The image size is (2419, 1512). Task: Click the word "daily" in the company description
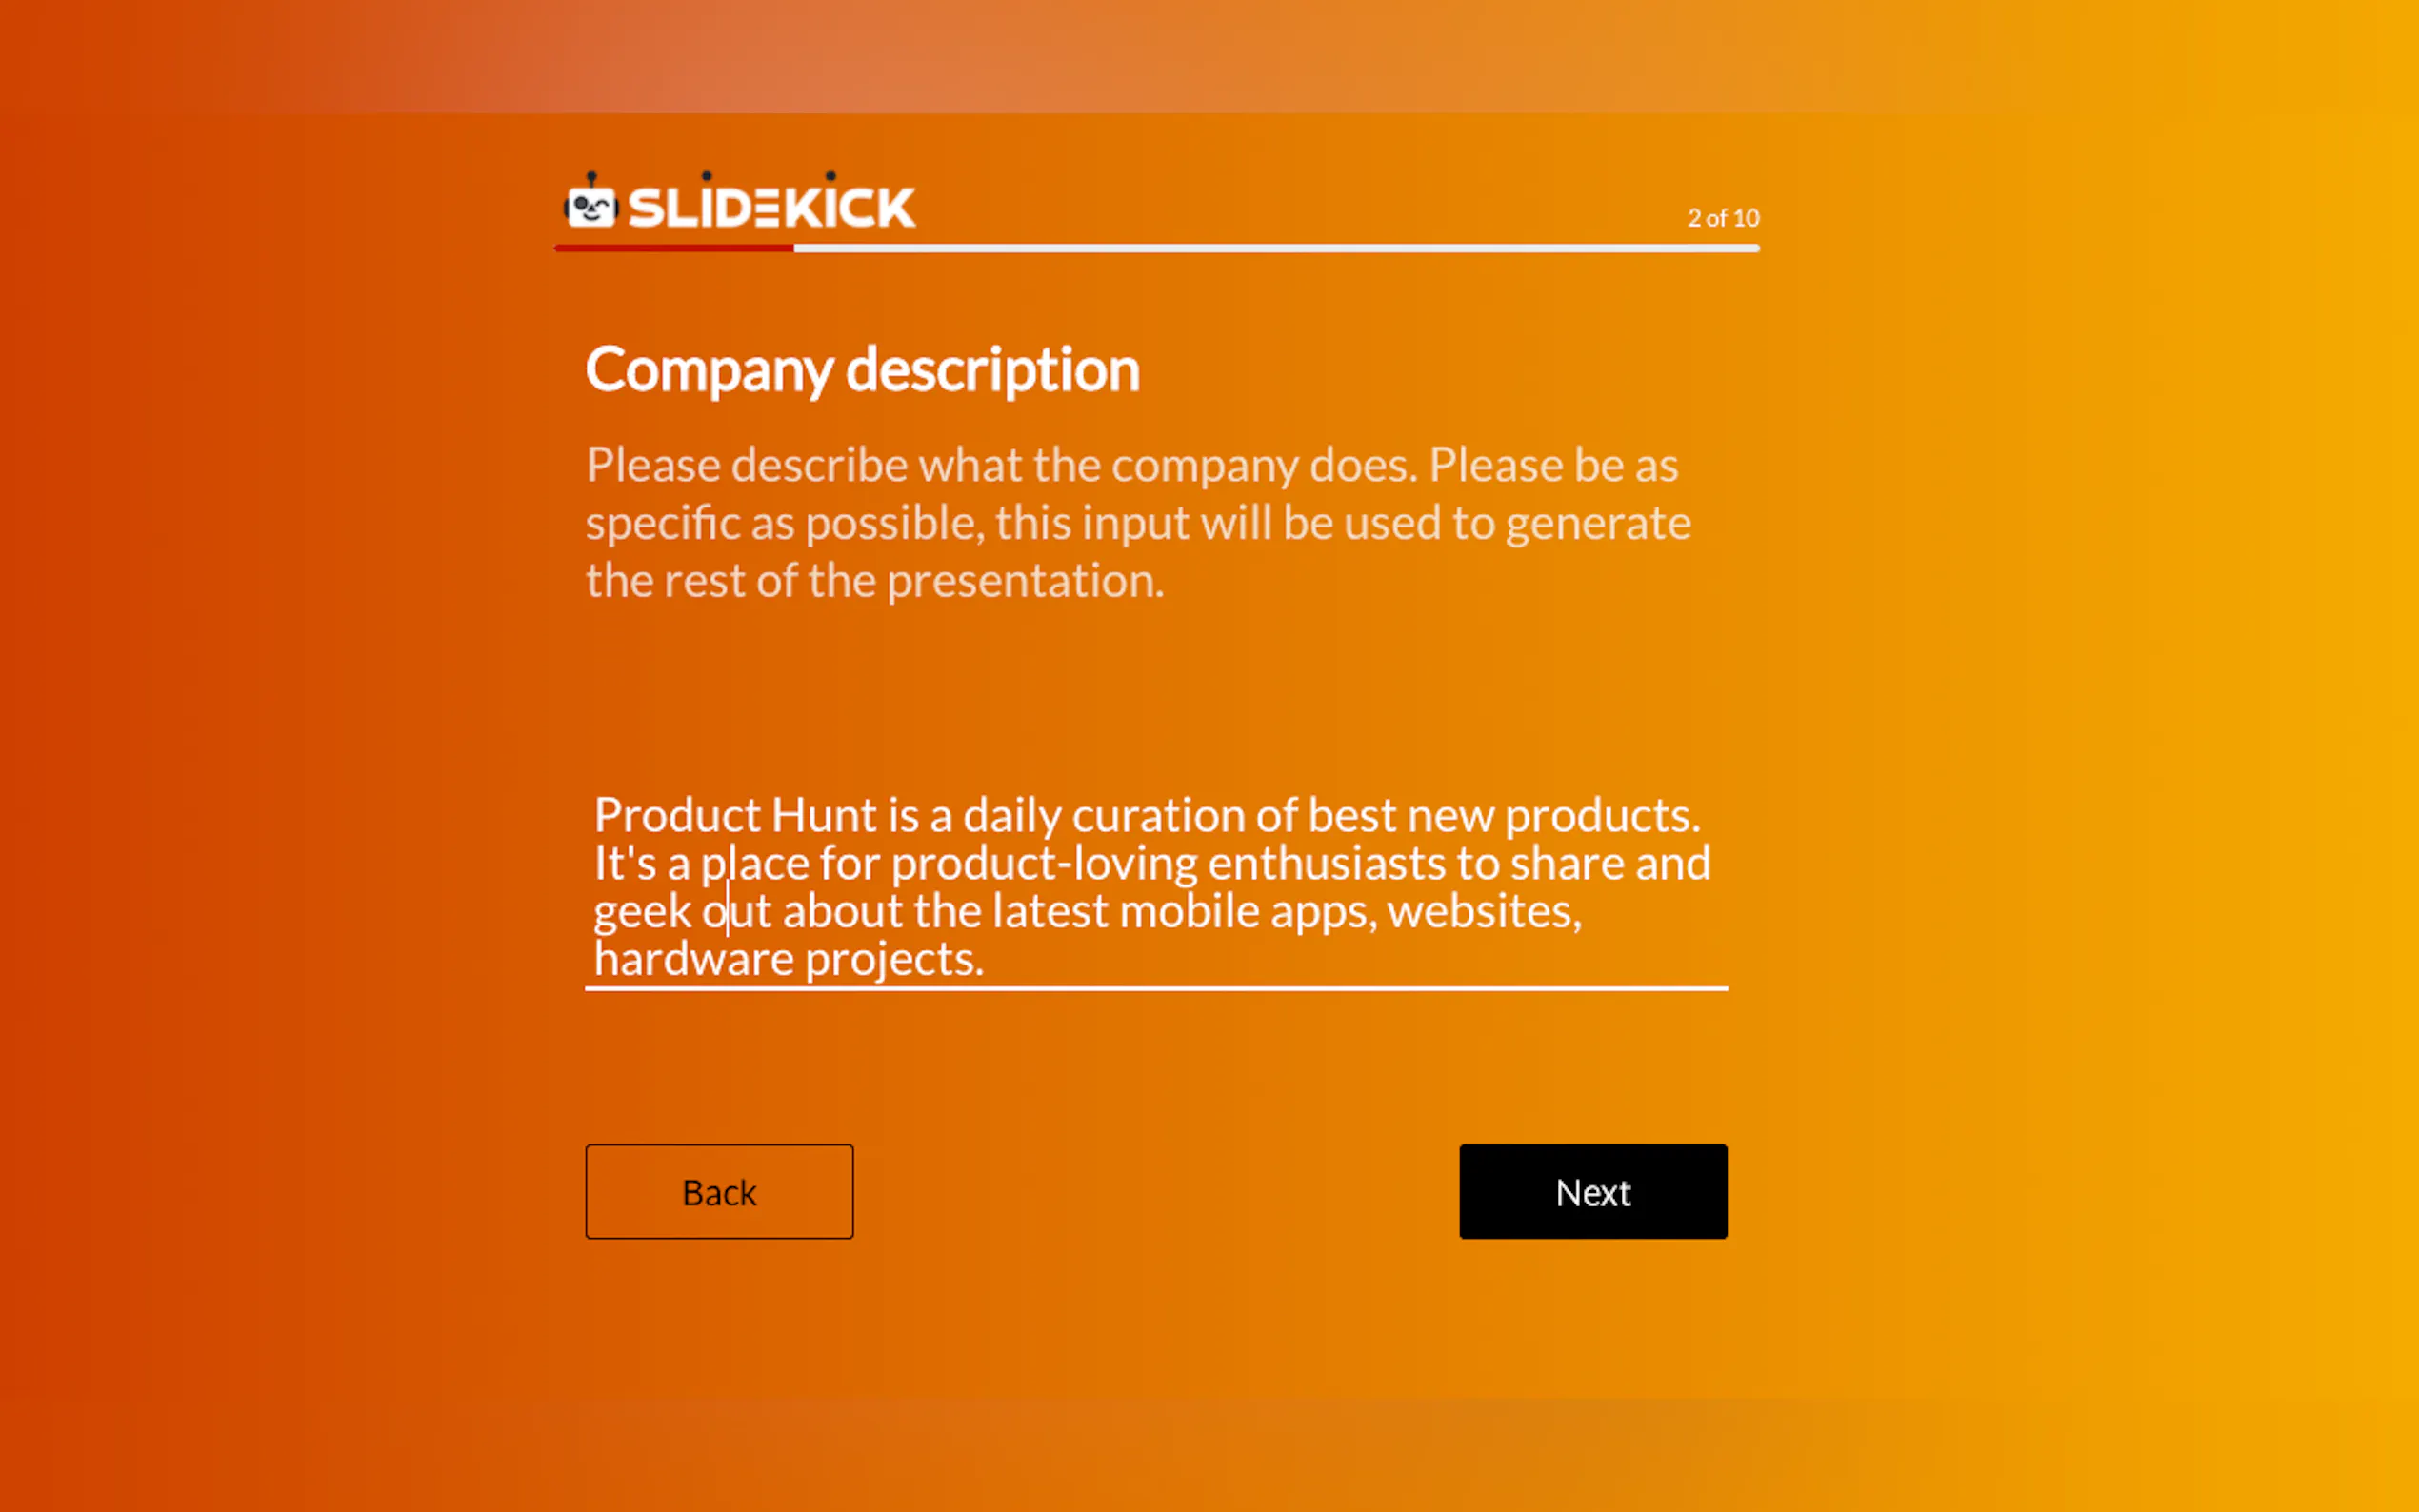pyautogui.click(x=1011, y=816)
